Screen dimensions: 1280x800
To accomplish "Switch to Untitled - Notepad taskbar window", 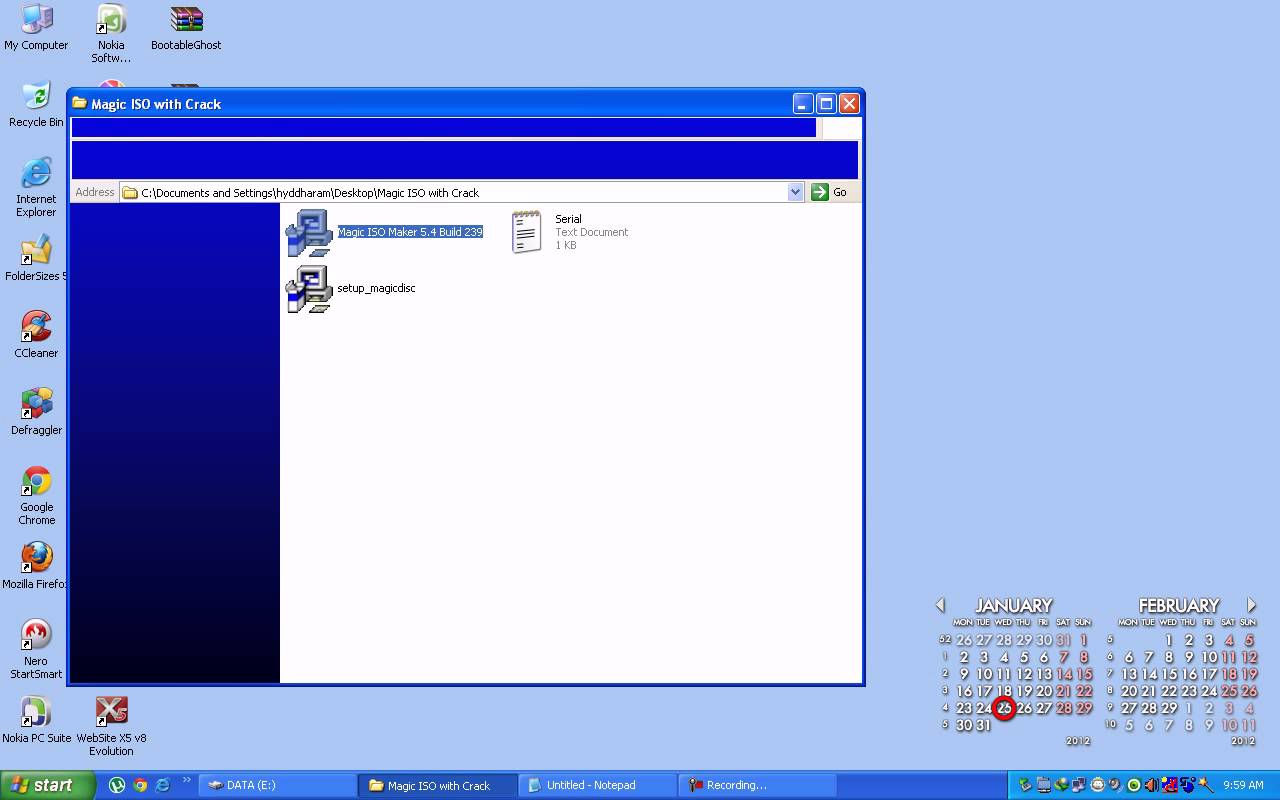I will point(598,785).
